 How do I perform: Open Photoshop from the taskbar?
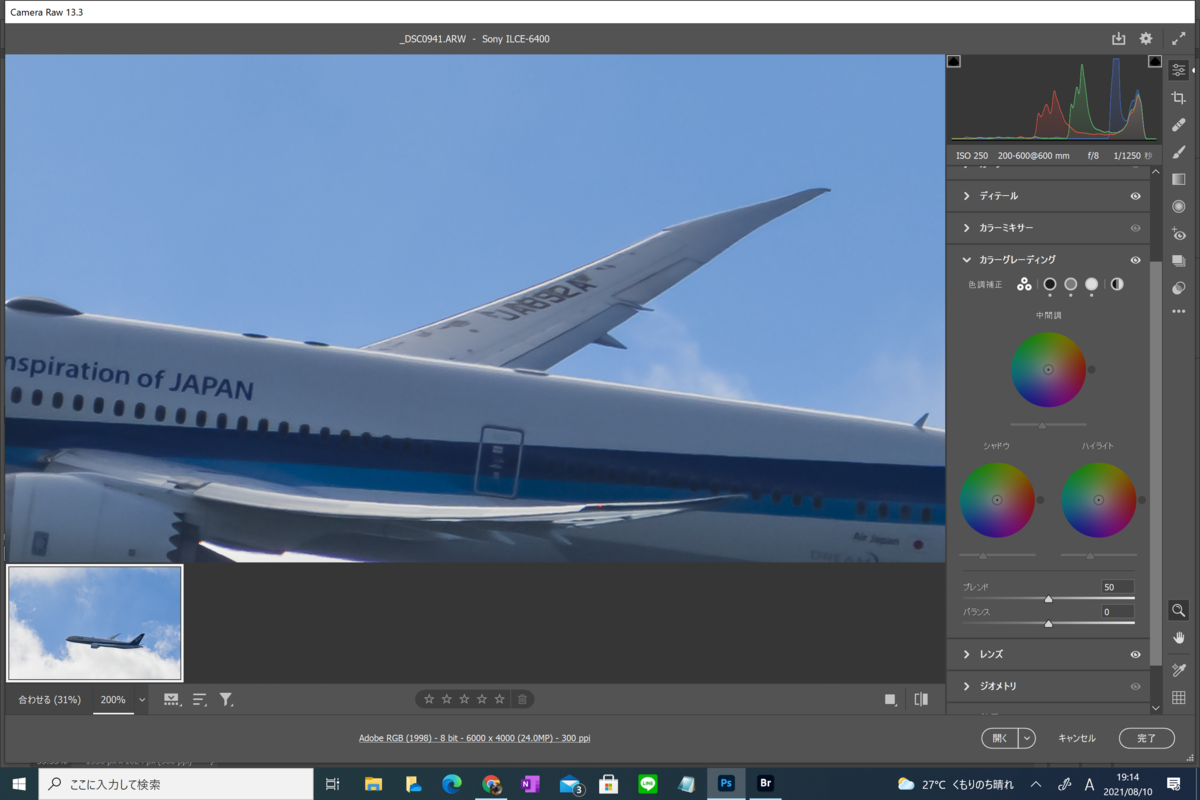726,784
